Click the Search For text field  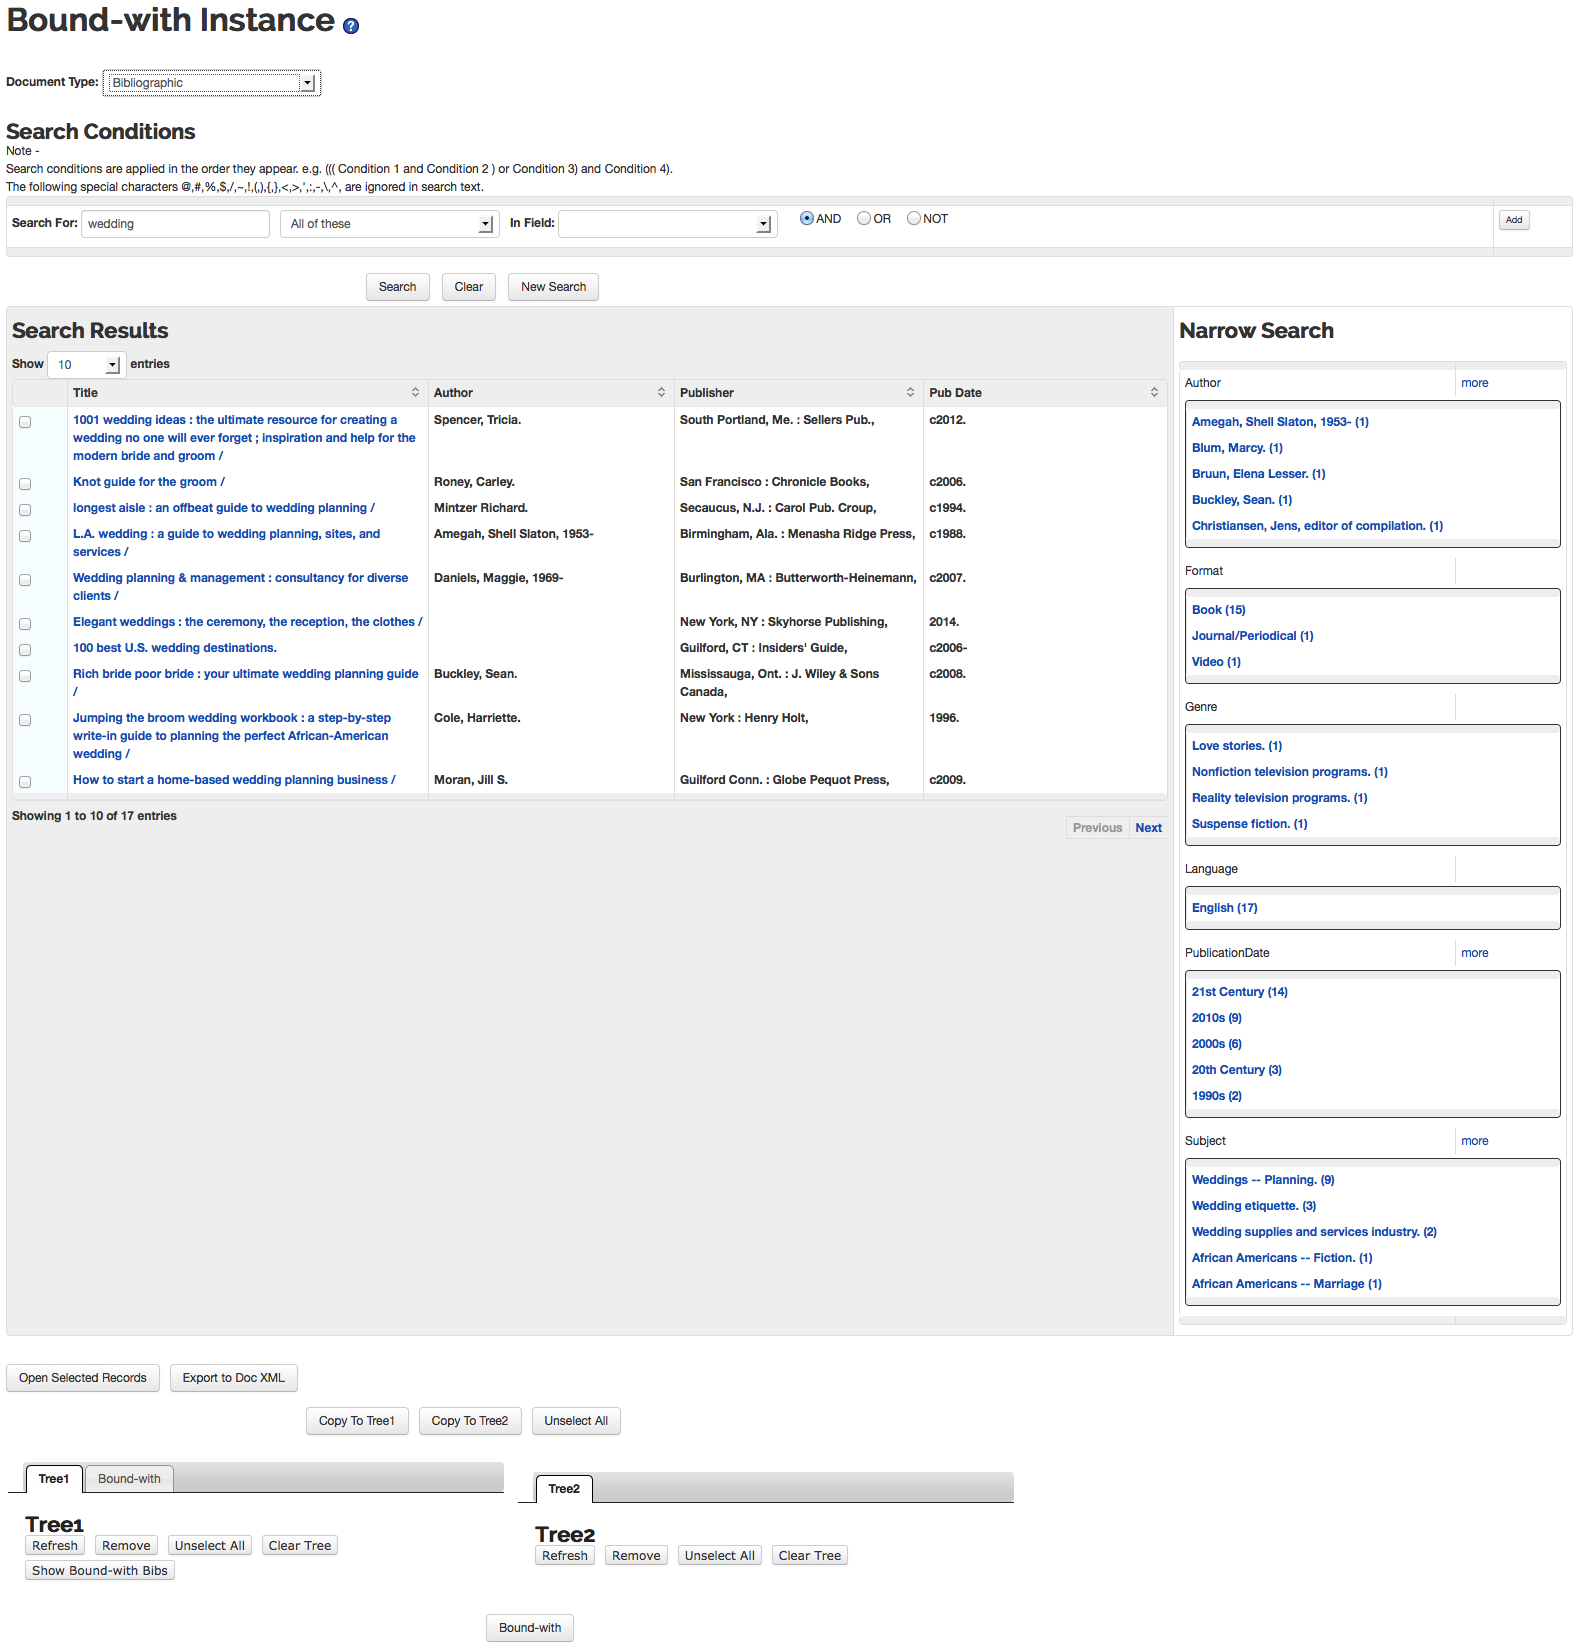click(x=176, y=224)
